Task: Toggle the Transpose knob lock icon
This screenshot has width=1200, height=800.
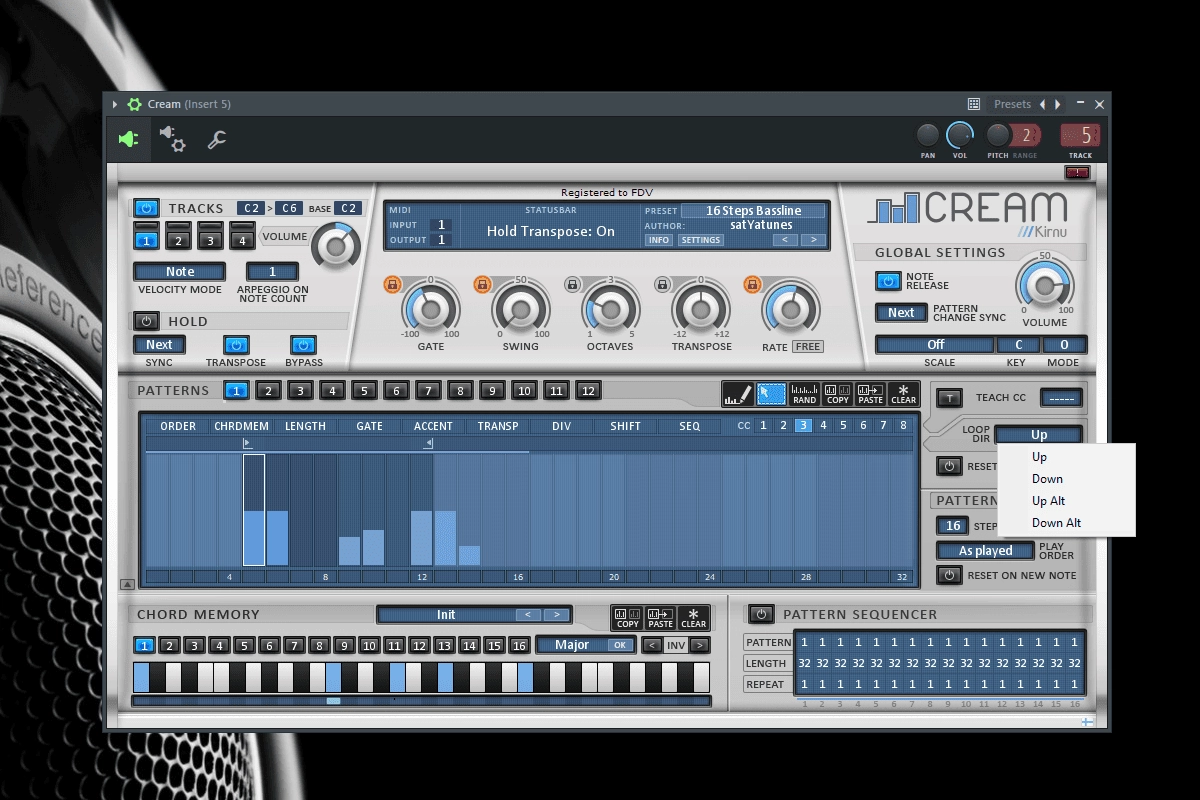Action: pyautogui.click(x=662, y=285)
